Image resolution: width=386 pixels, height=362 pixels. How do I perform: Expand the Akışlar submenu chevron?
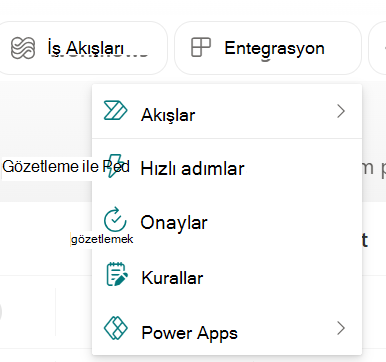[341, 111]
